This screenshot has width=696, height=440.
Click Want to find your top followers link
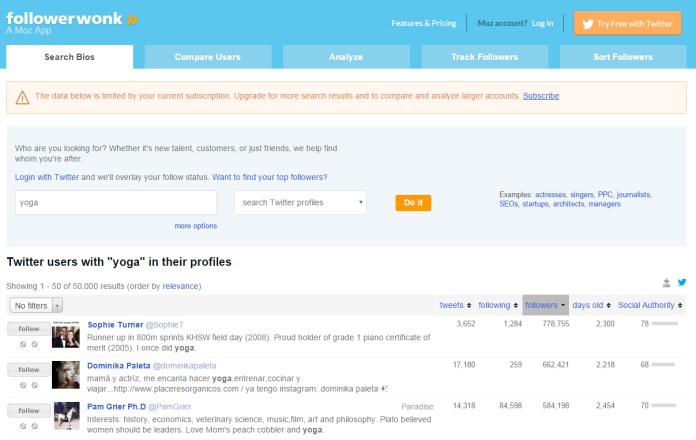pos(269,177)
